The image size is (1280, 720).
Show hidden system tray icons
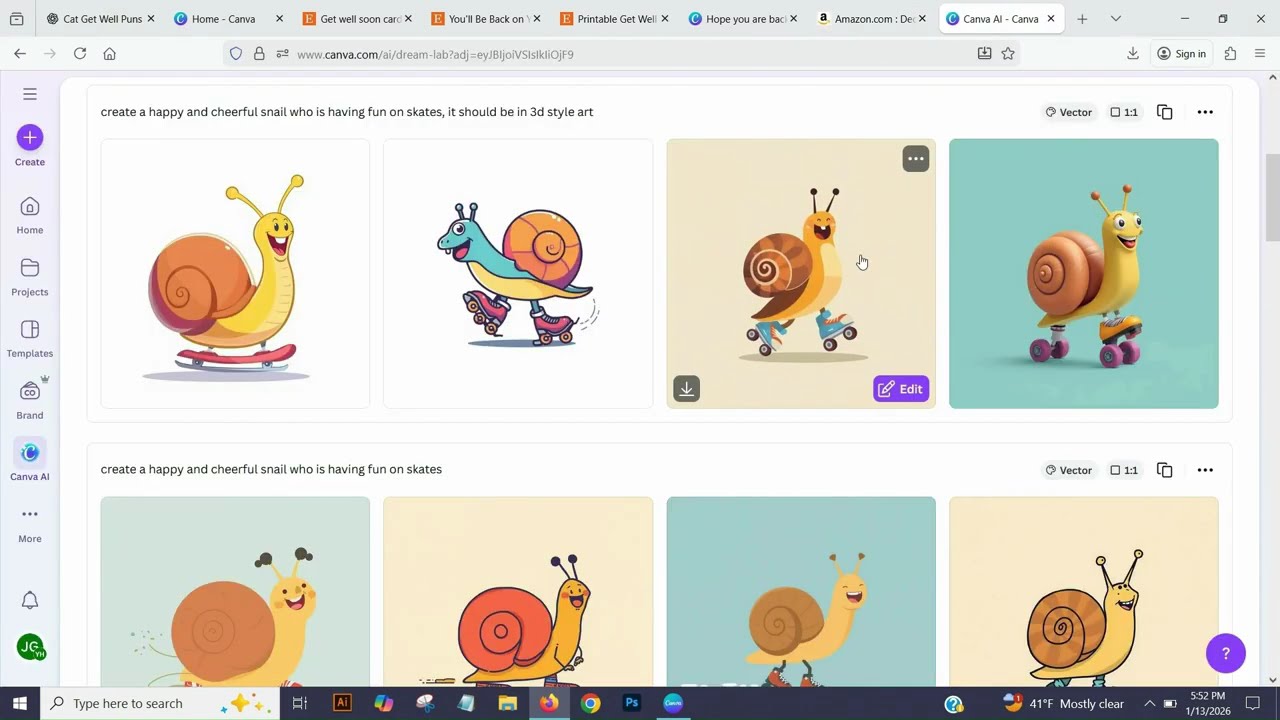coord(1149,703)
